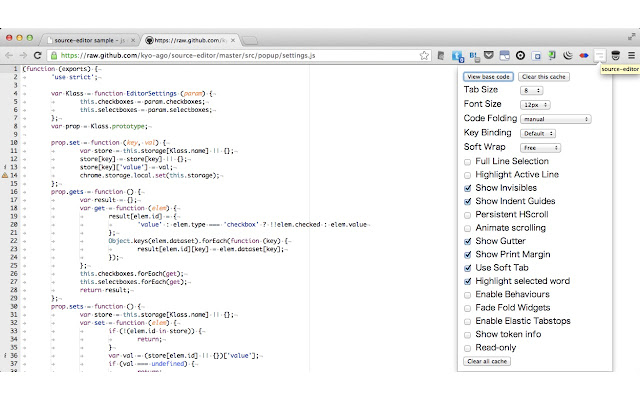Uncheck Show Indent Guides
Image resolution: width=640 pixels, height=400 pixels.
pos(467,202)
